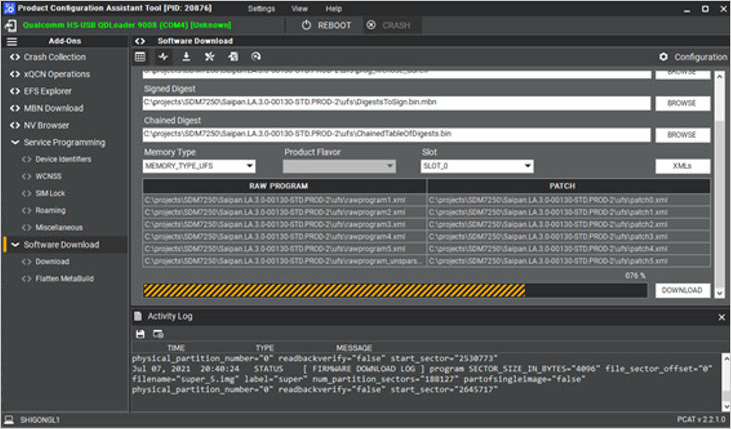This screenshot has width=731, height=429.
Task: Click the PCAT application icon in title bar
Action: click(x=9, y=8)
